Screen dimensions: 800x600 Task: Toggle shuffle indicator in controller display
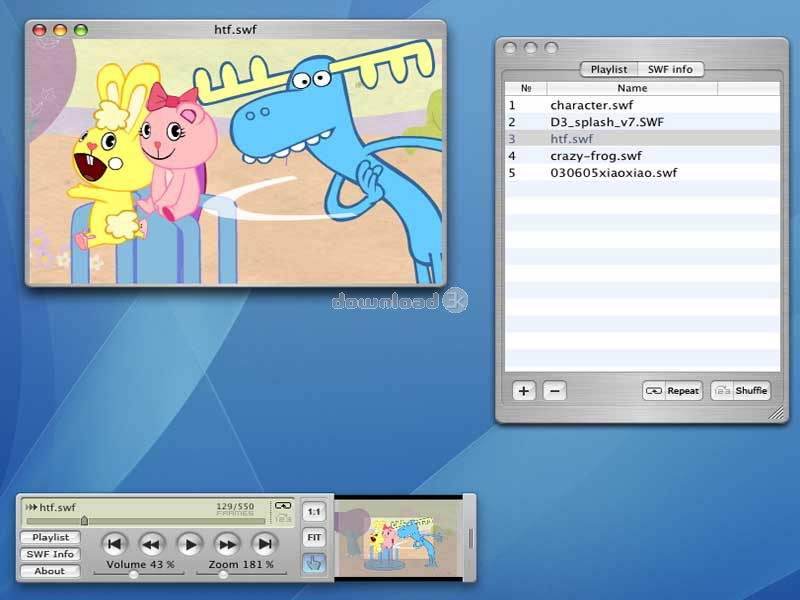coord(283,518)
